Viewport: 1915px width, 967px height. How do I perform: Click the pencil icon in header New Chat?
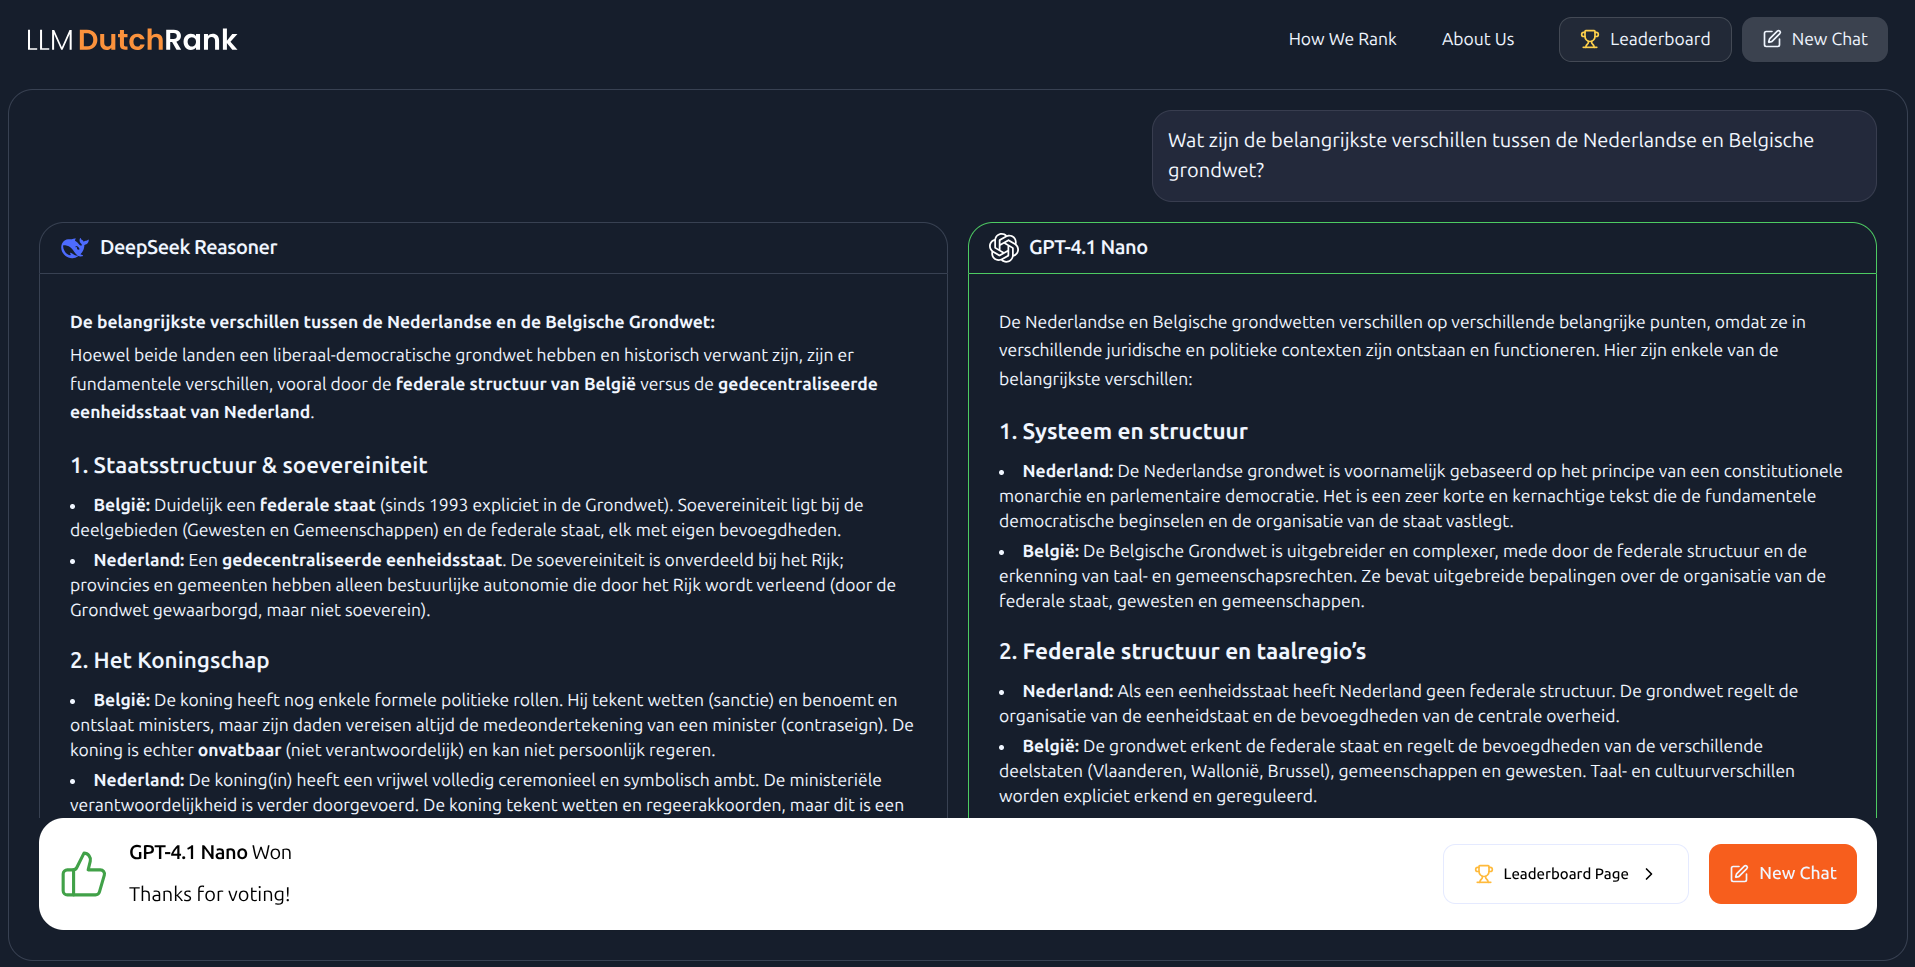coord(1772,39)
